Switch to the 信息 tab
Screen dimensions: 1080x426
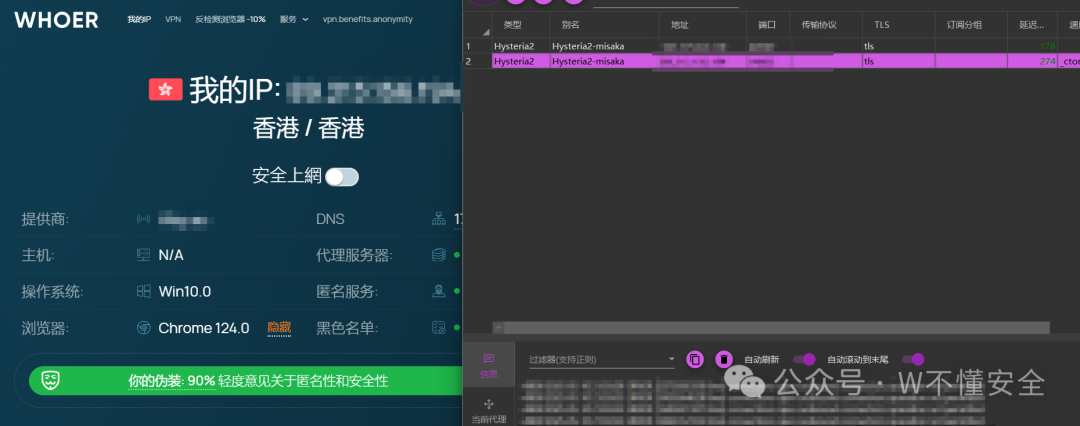pyautogui.click(x=488, y=367)
